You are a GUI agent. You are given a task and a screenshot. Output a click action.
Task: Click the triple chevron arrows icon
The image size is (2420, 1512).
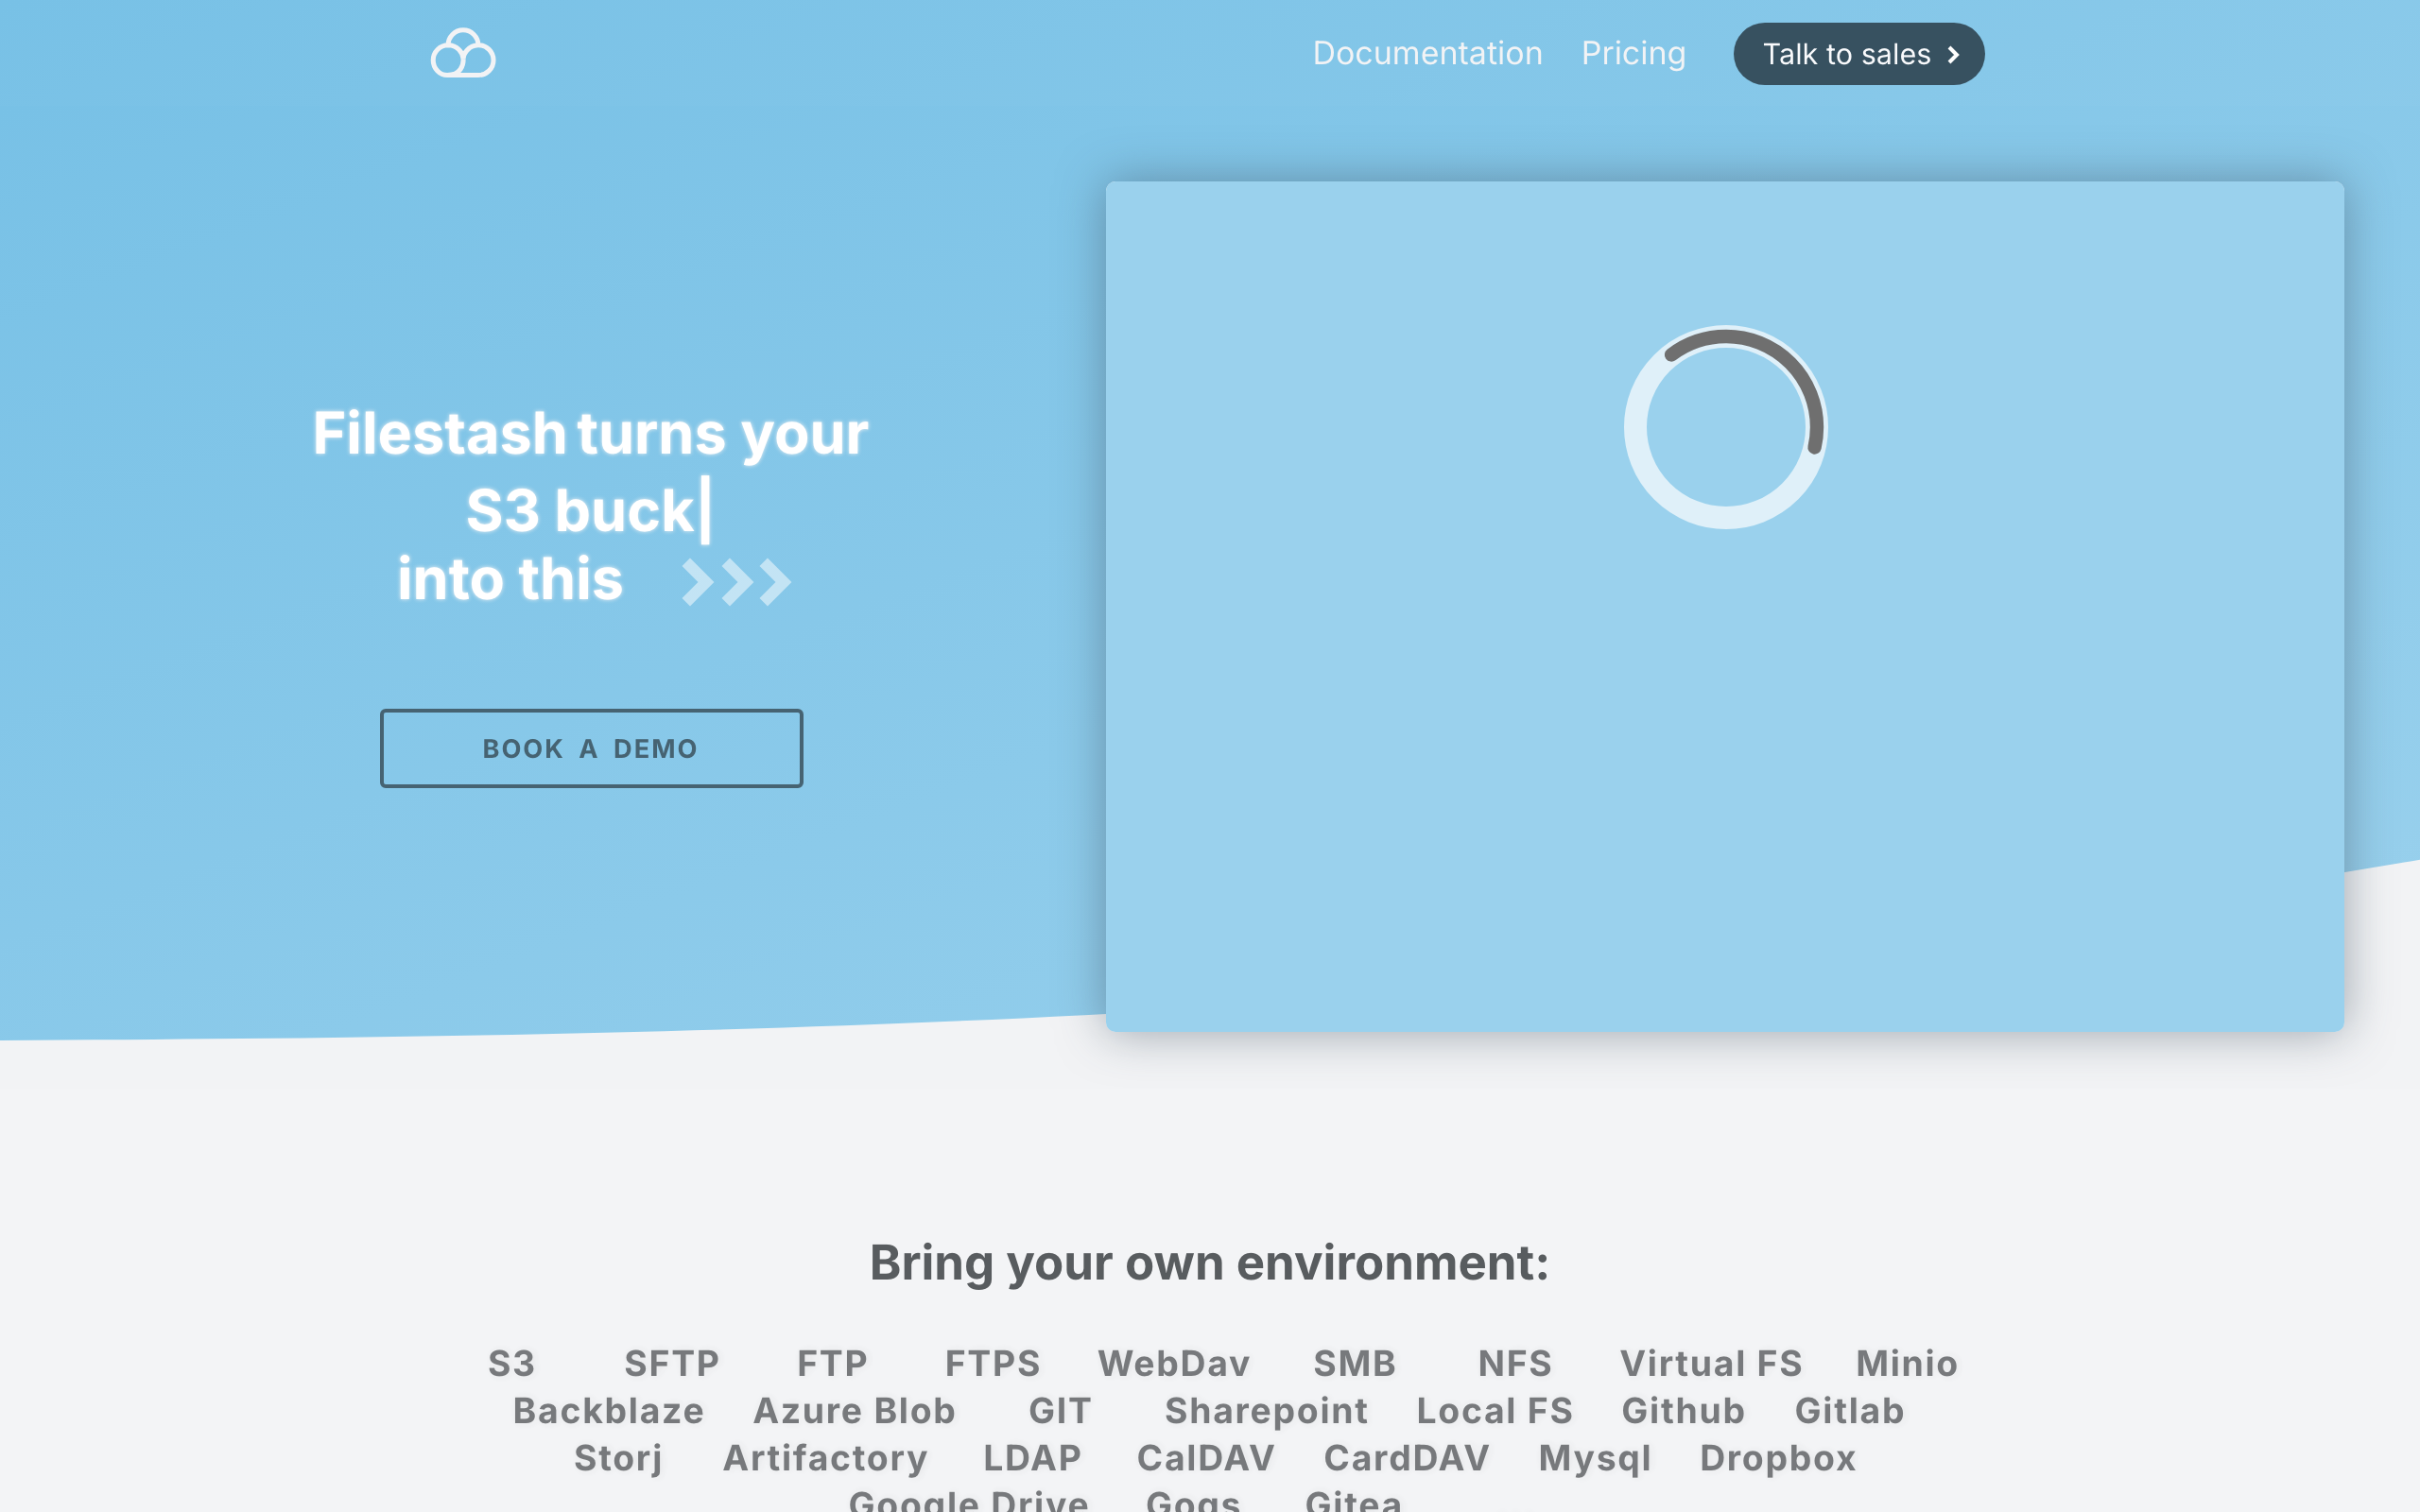click(x=736, y=582)
